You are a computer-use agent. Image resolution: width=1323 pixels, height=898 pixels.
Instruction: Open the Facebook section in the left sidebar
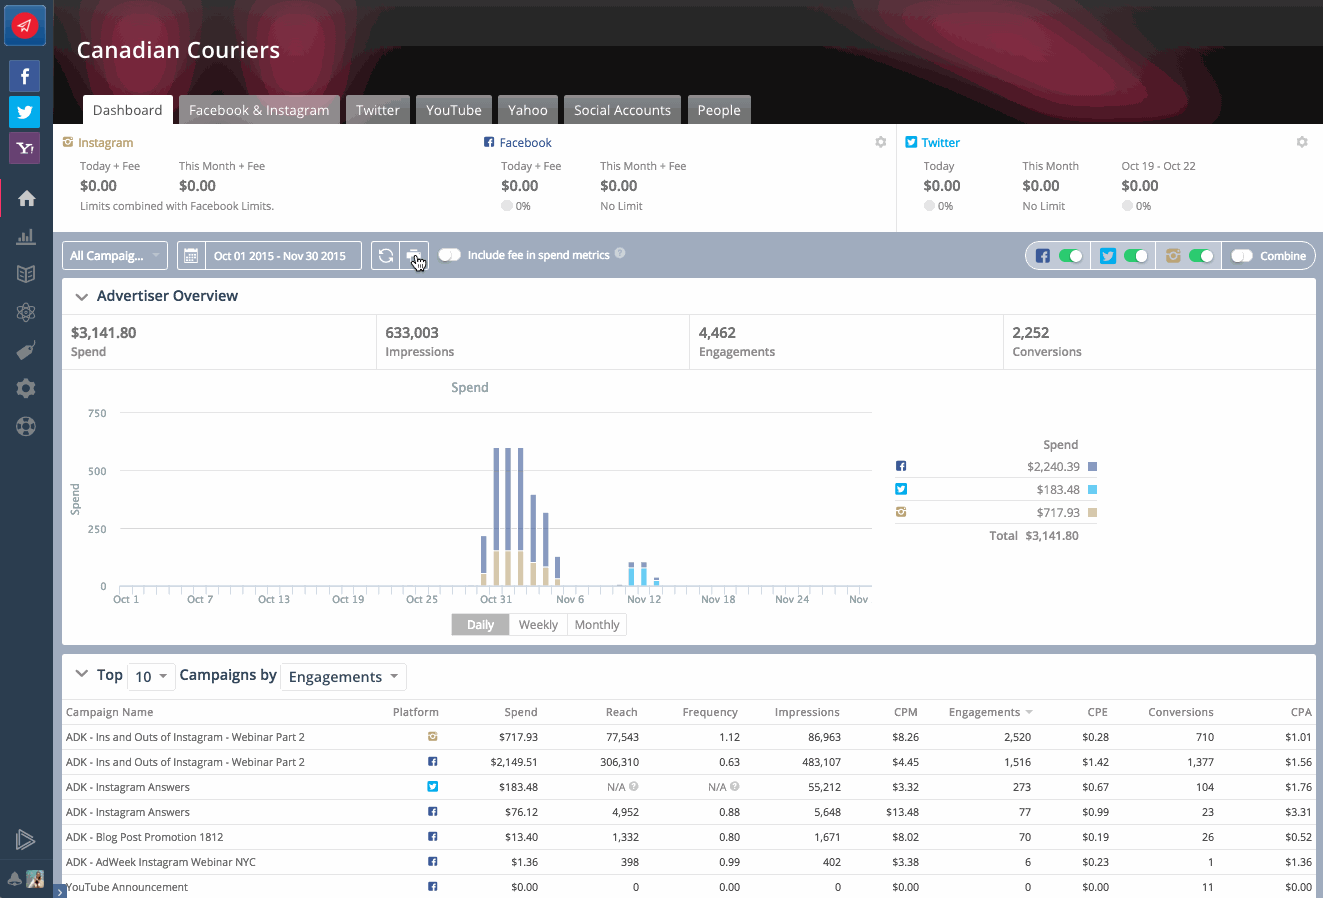pyautogui.click(x=24, y=75)
